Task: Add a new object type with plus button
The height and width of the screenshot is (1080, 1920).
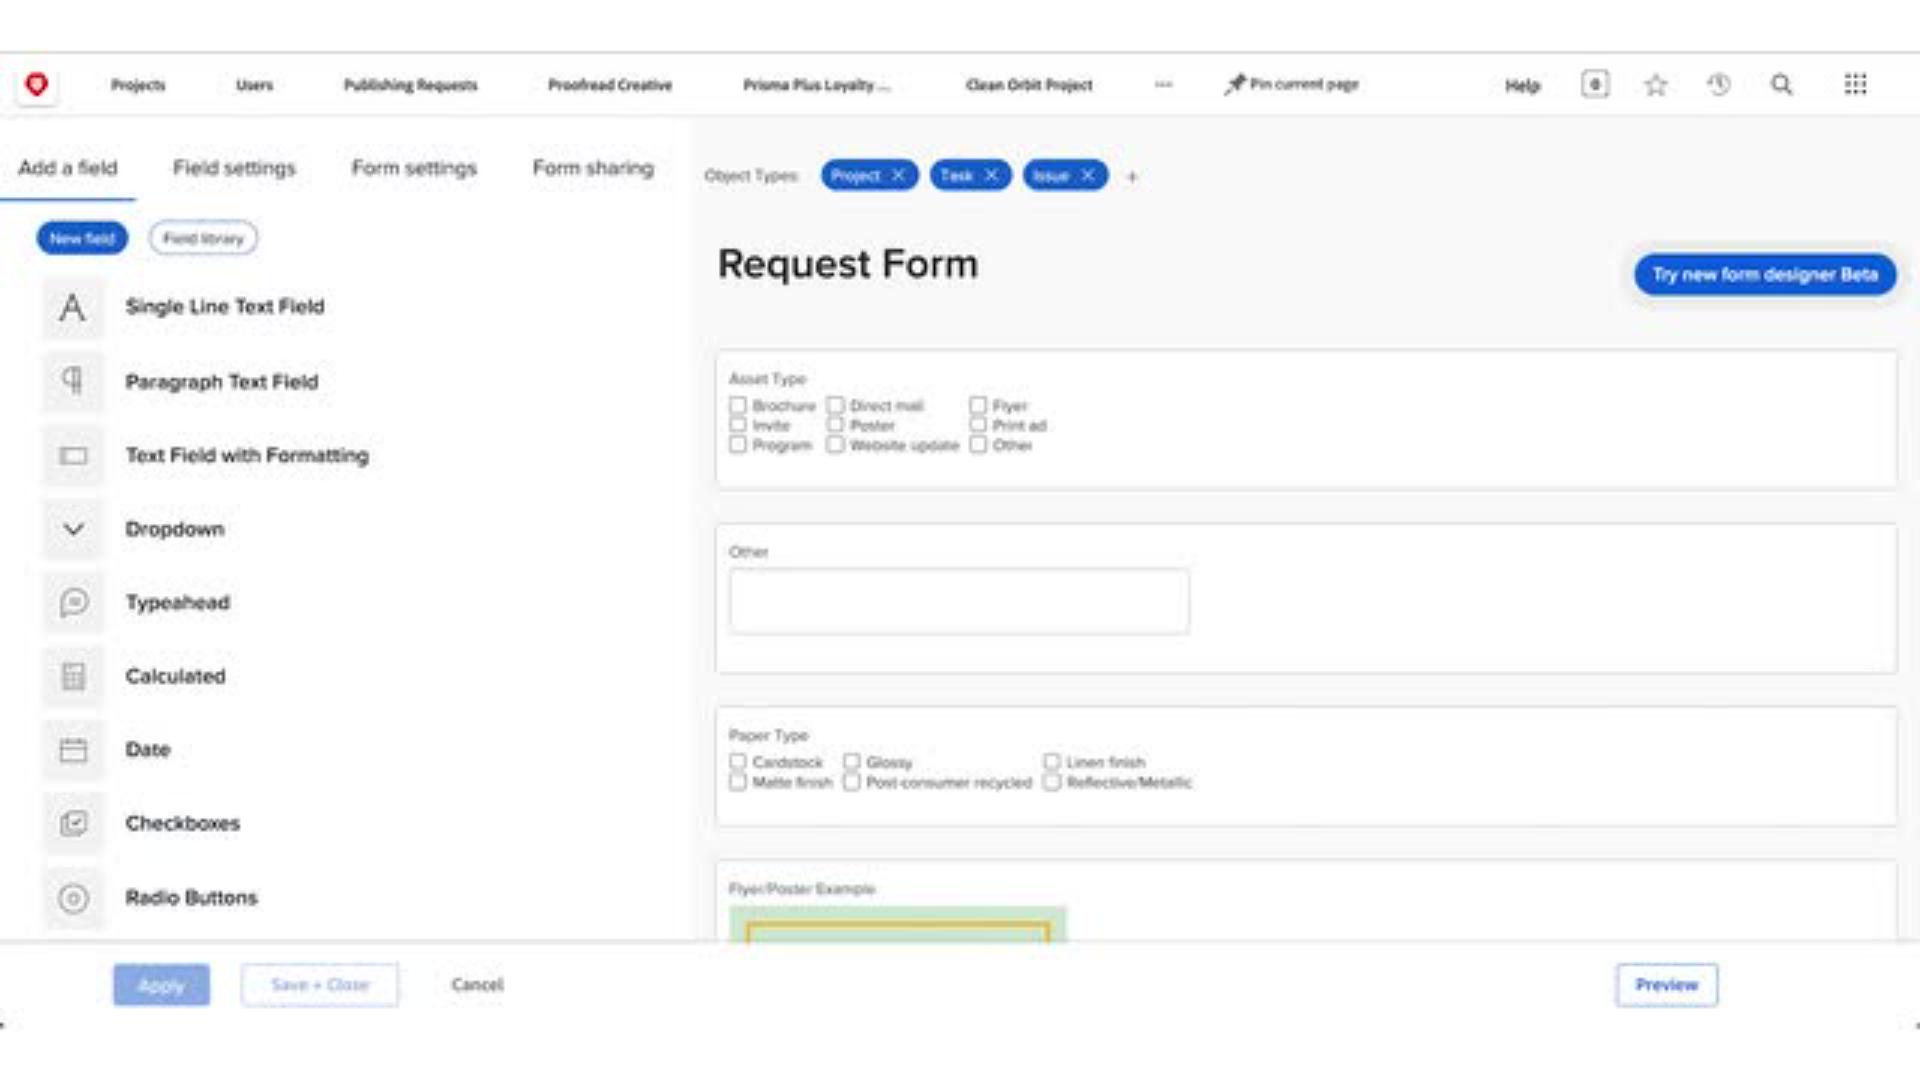Action: pos(1132,176)
